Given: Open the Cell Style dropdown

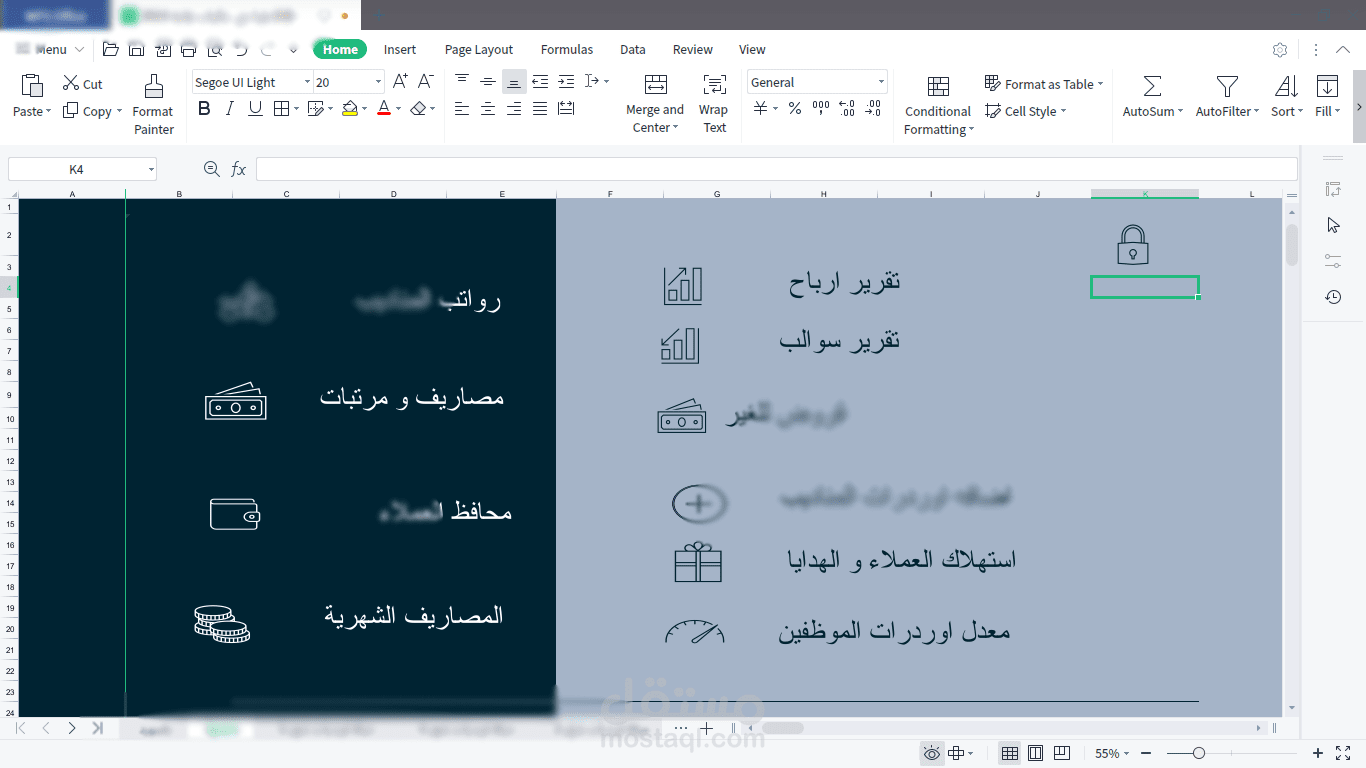Looking at the screenshot, I should (1026, 111).
